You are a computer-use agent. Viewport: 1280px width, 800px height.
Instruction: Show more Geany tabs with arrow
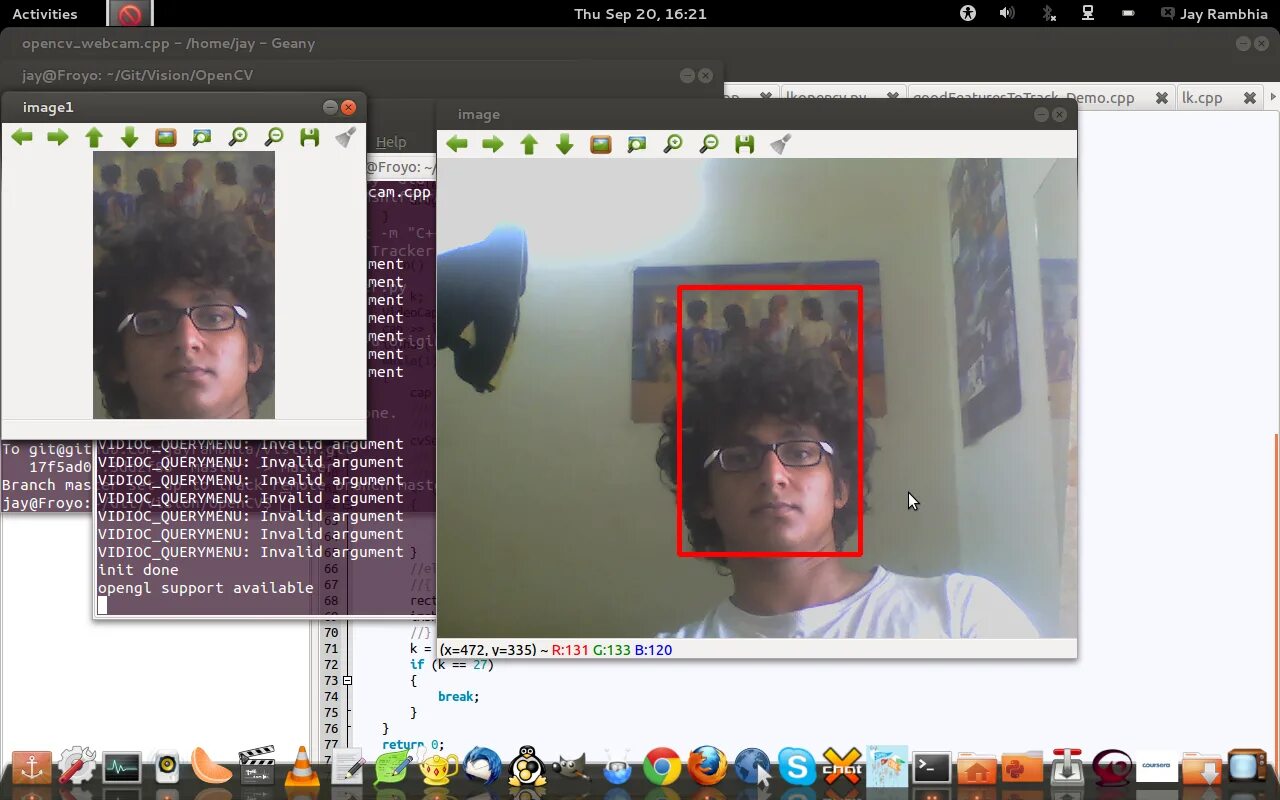click(1273, 98)
